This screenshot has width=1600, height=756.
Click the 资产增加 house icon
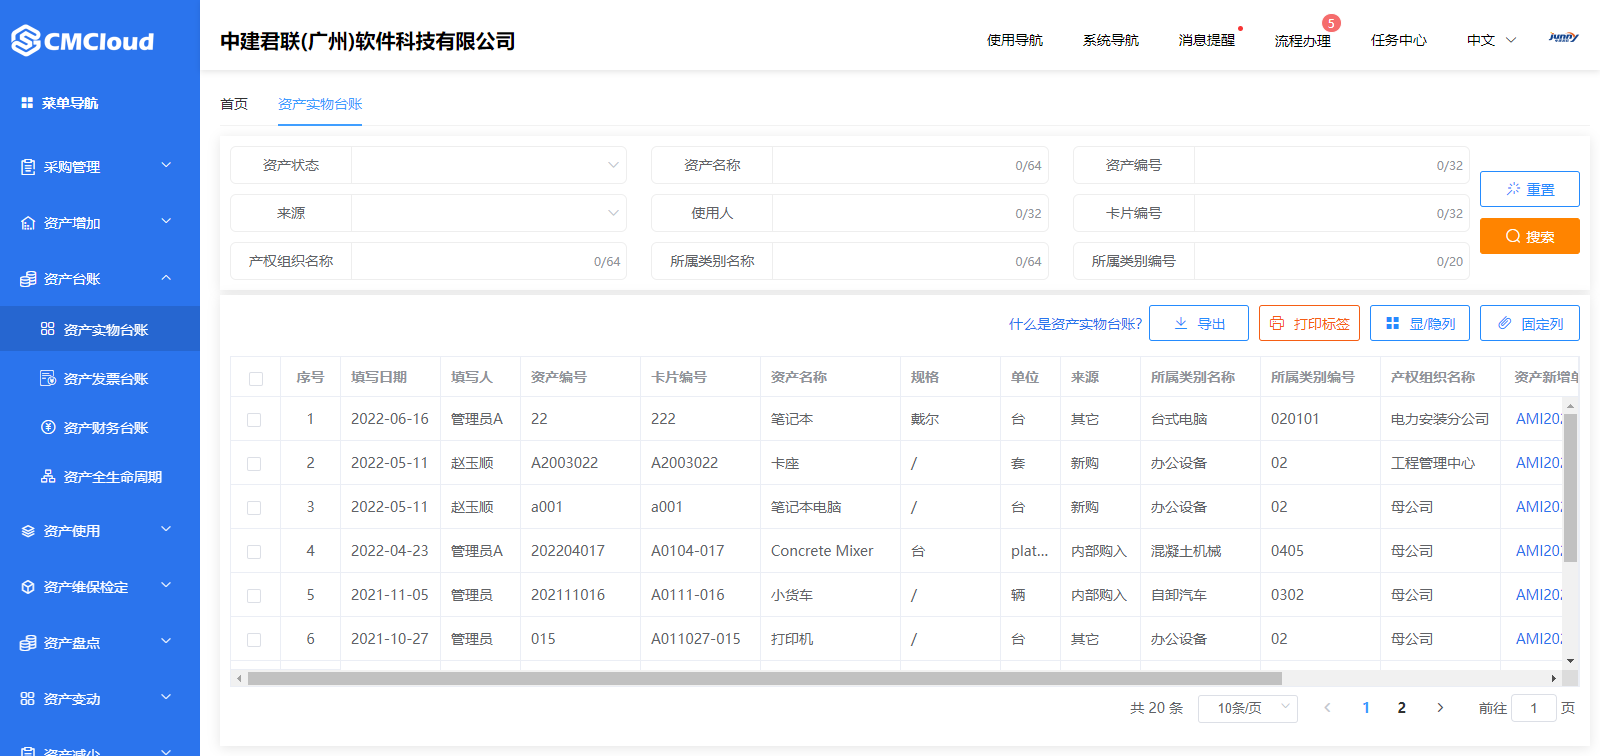[28, 223]
